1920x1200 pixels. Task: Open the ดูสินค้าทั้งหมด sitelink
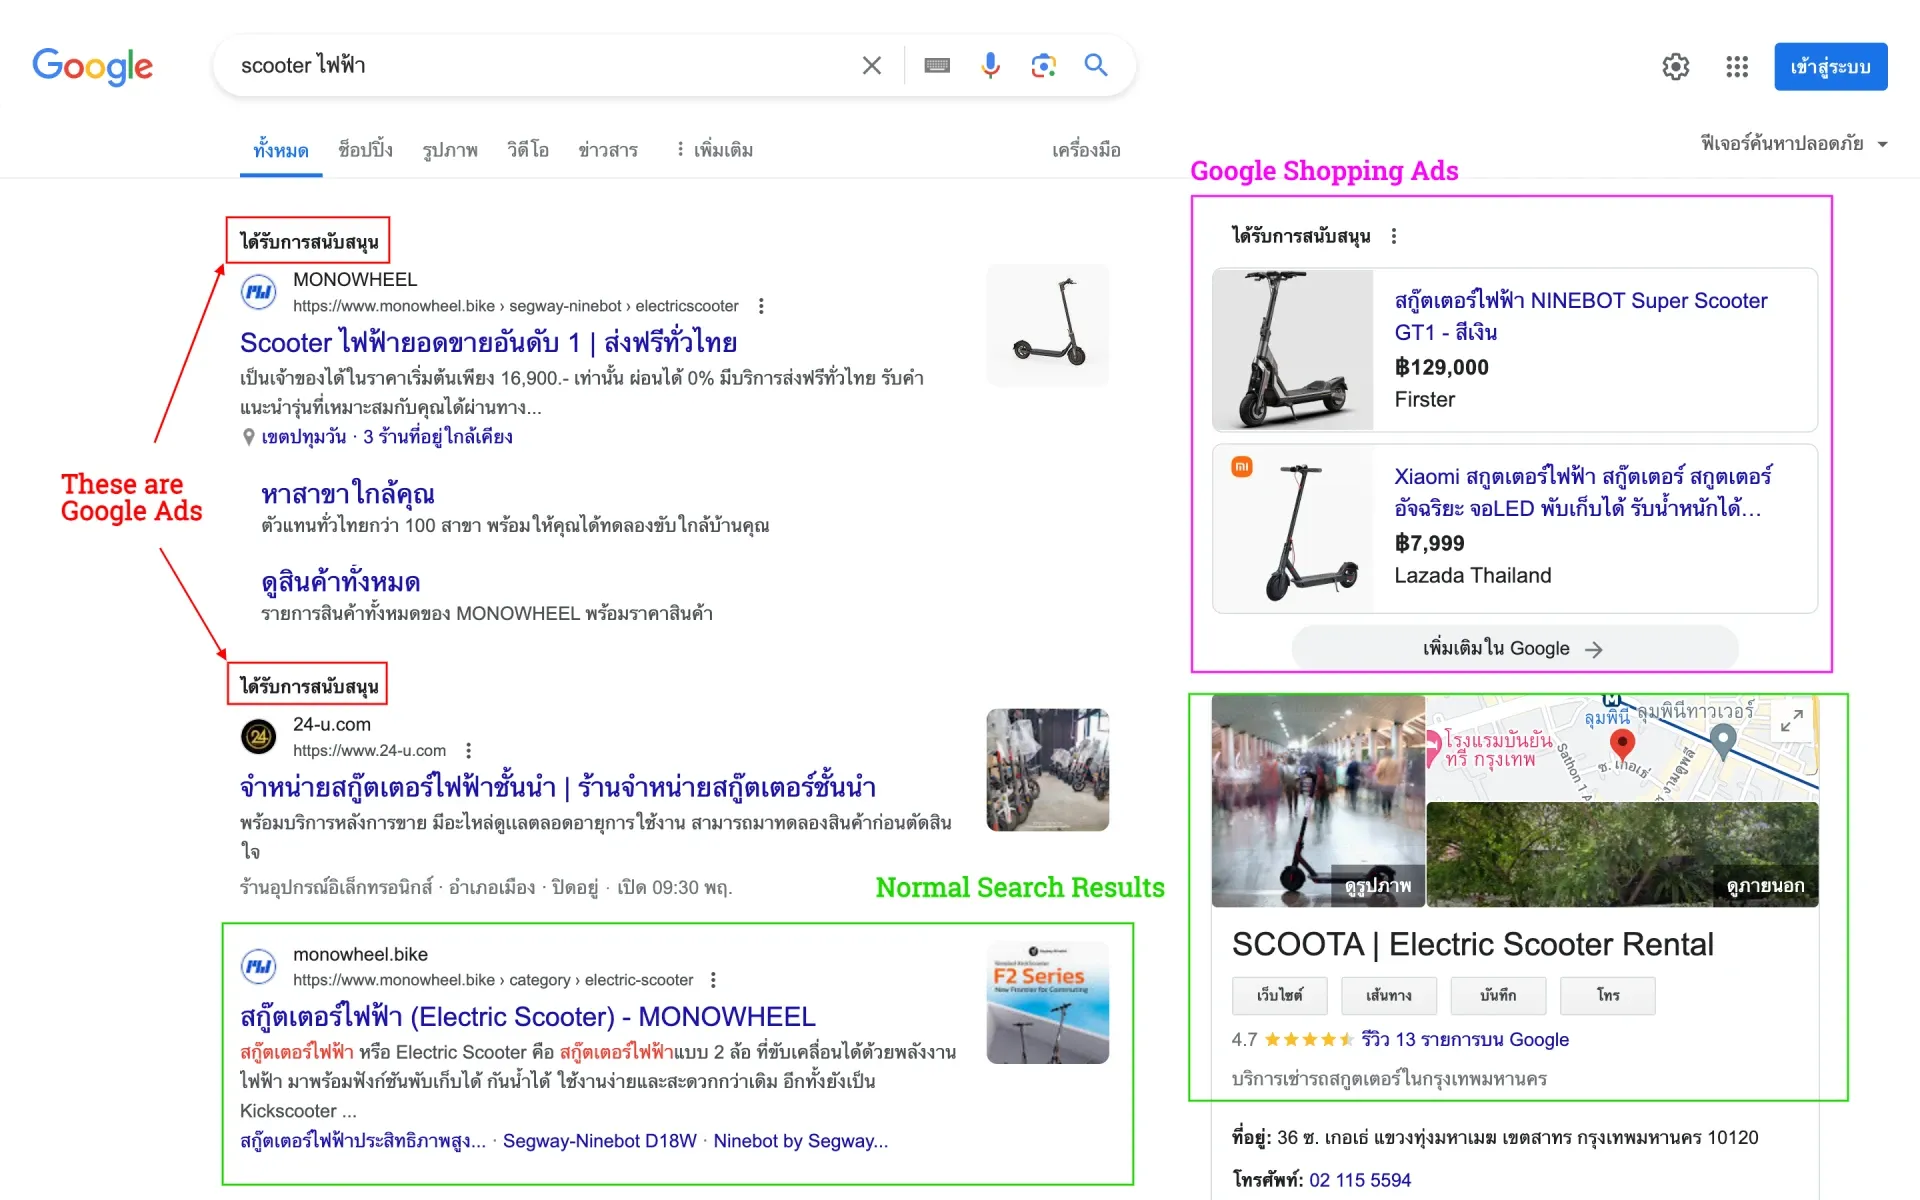pyautogui.click(x=340, y=582)
